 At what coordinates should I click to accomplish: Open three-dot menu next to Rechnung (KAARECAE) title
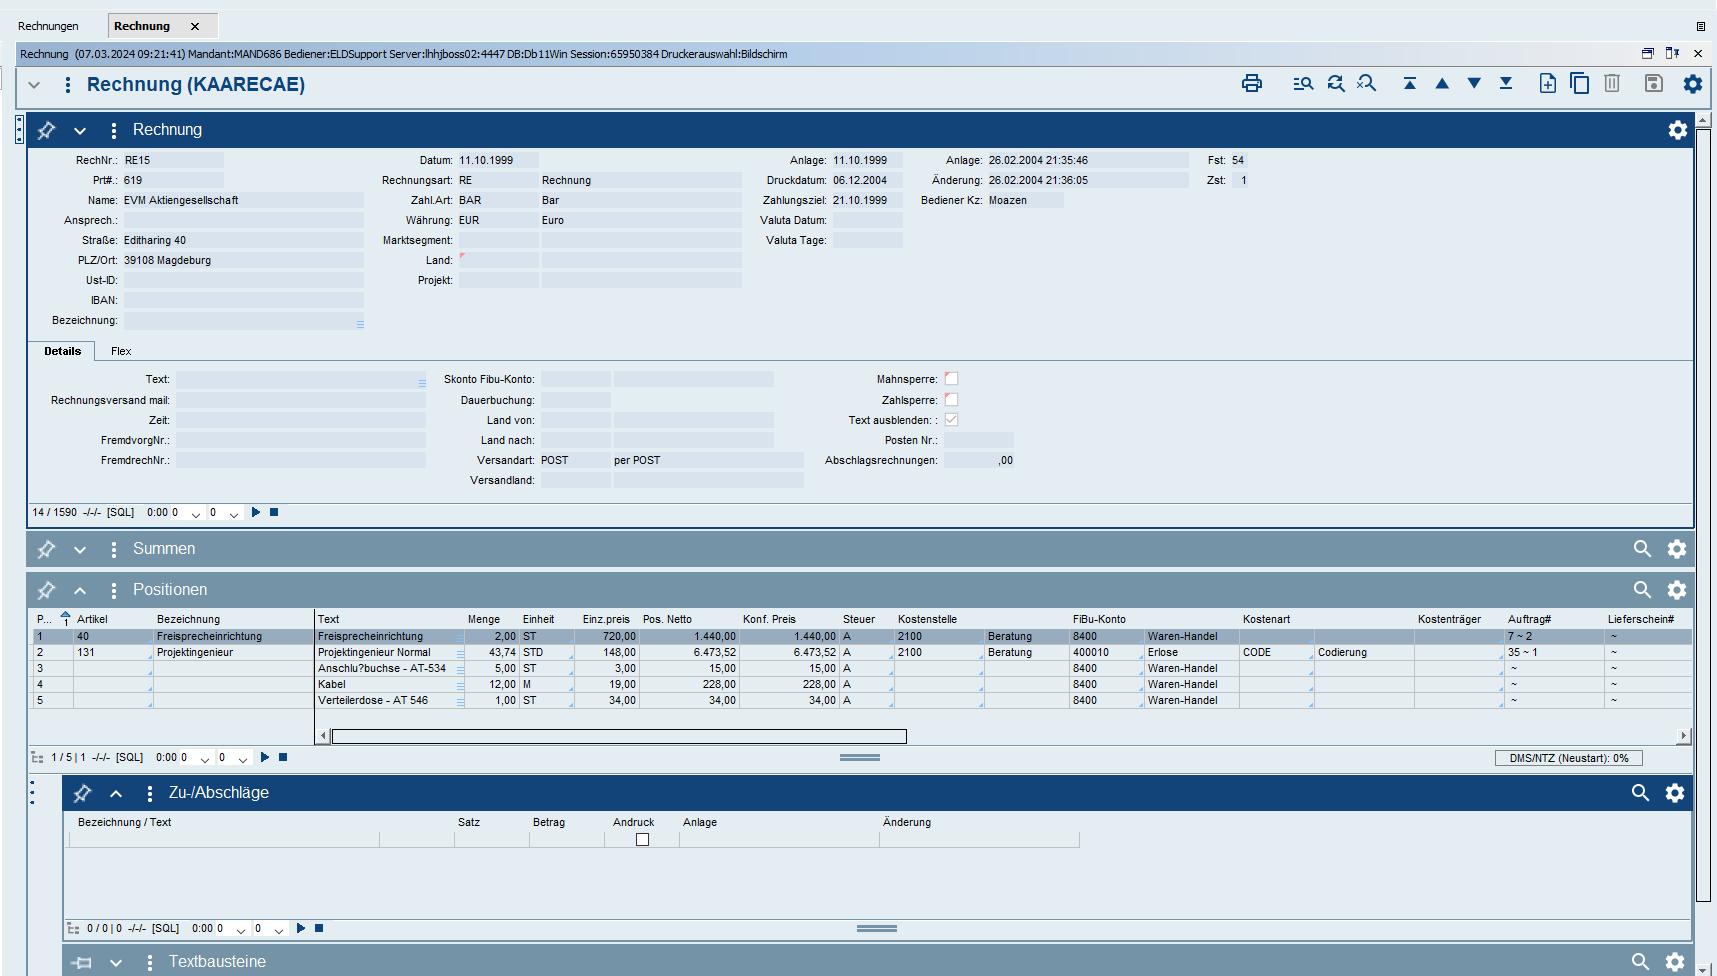68,85
